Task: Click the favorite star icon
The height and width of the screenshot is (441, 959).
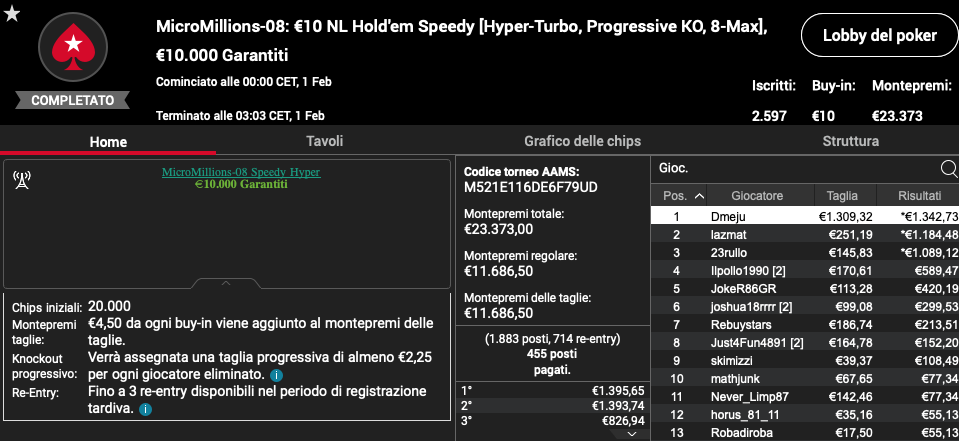Action: 12,13
